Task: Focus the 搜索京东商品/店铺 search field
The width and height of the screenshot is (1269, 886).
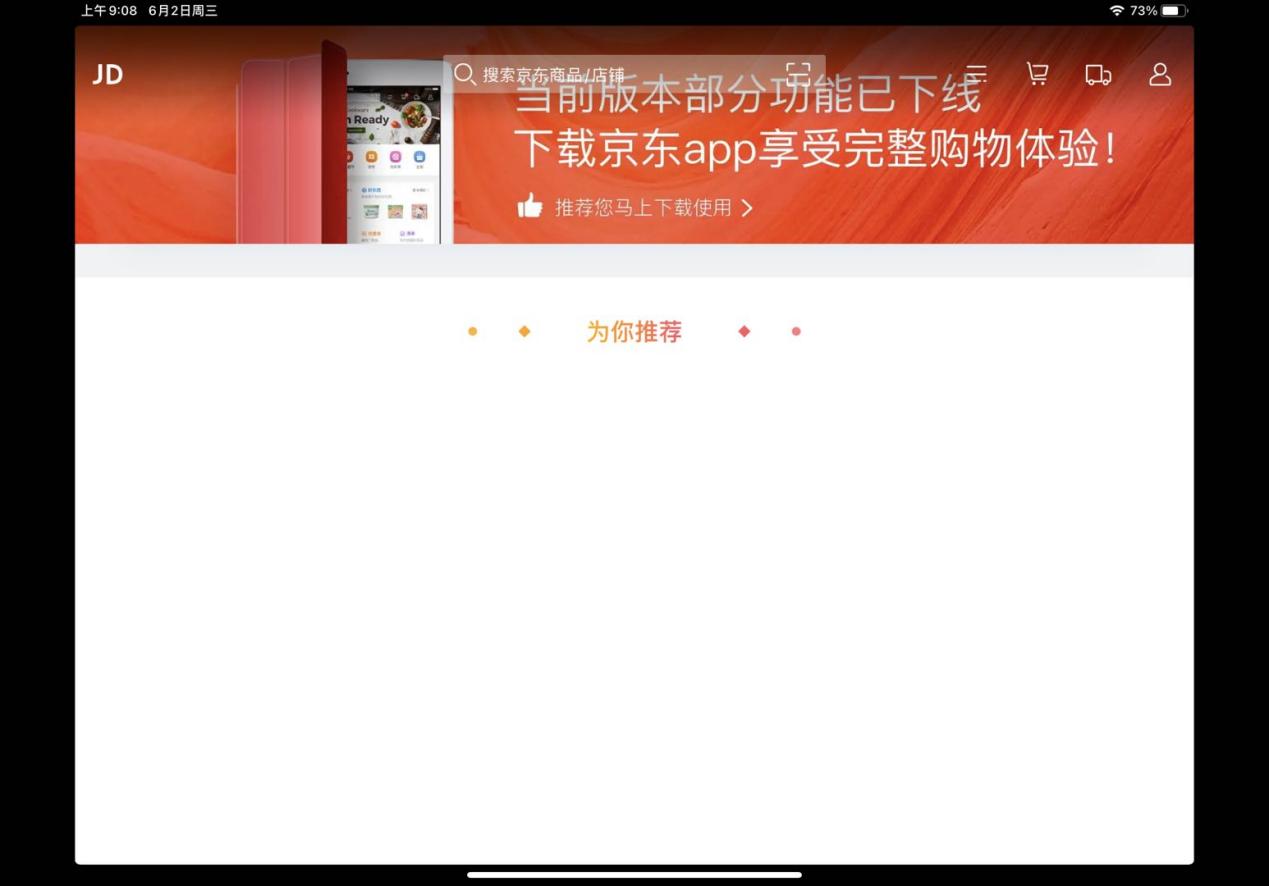Action: tap(634, 74)
